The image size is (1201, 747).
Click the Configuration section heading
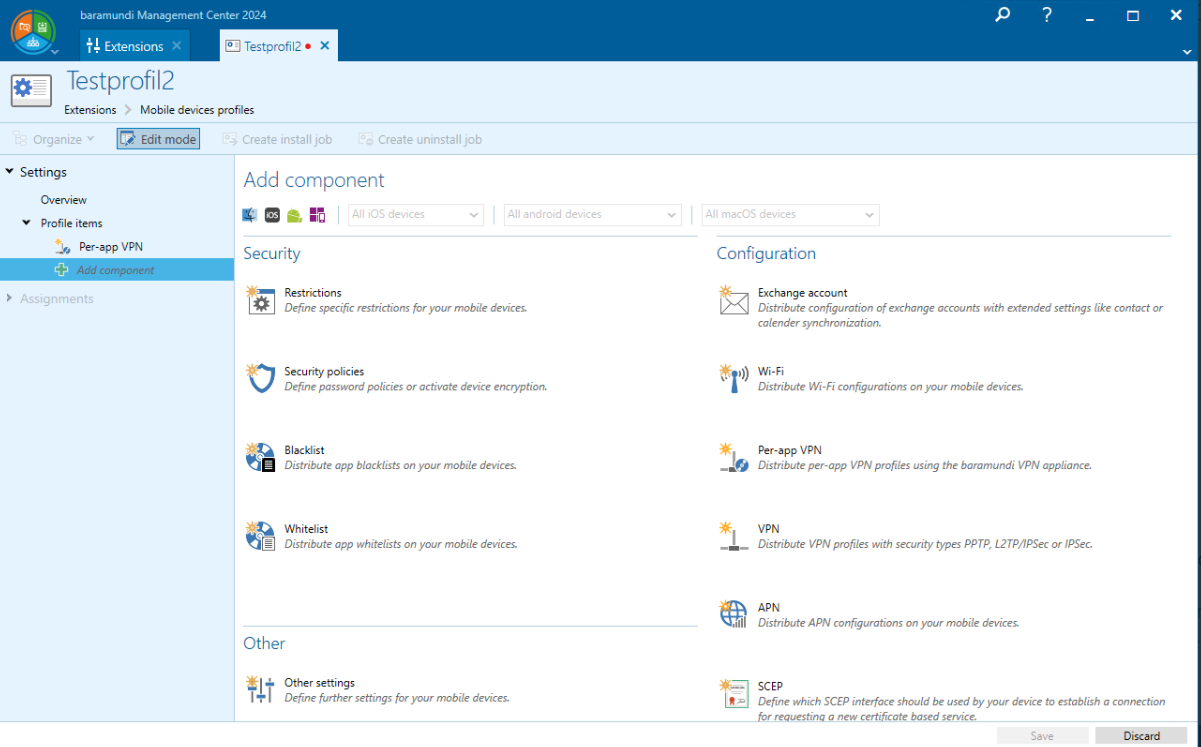(x=766, y=254)
